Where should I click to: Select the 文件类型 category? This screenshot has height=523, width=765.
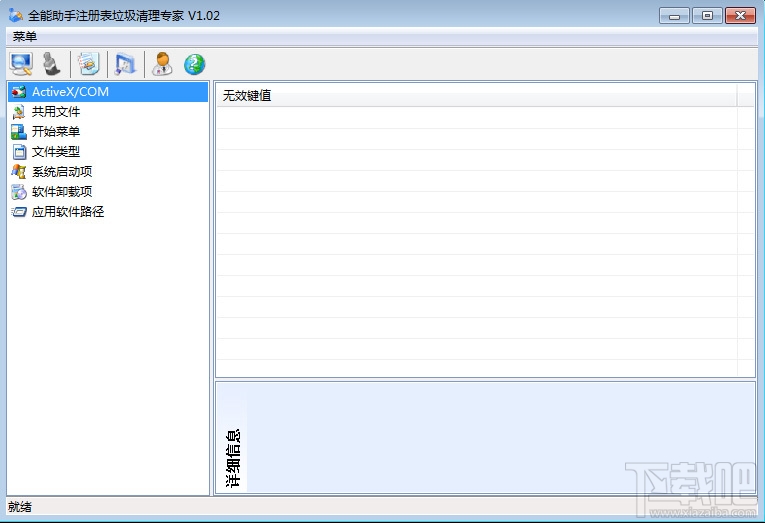[x=108, y=152]
